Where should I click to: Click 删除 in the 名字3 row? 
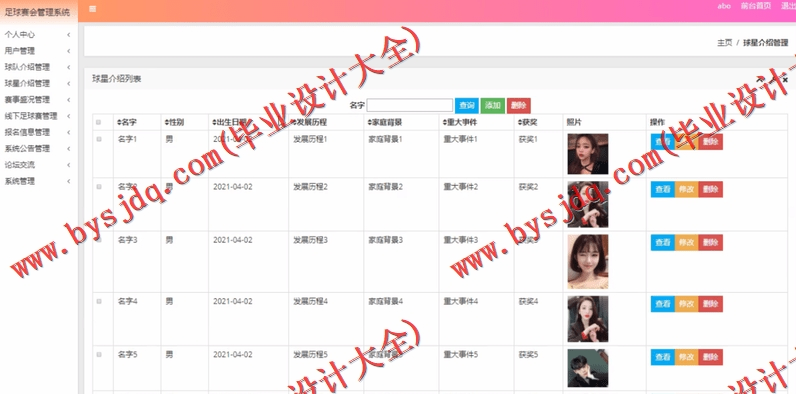pyautogui.click(x=711, y=243)
